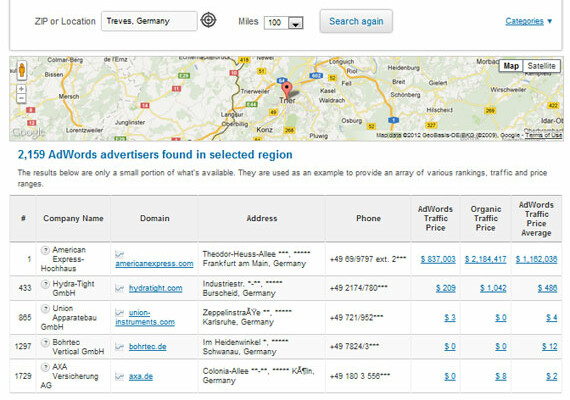Switch map to Satellite view
The width and height of the screenshot is (570, 400).
[x=541, y=66]
